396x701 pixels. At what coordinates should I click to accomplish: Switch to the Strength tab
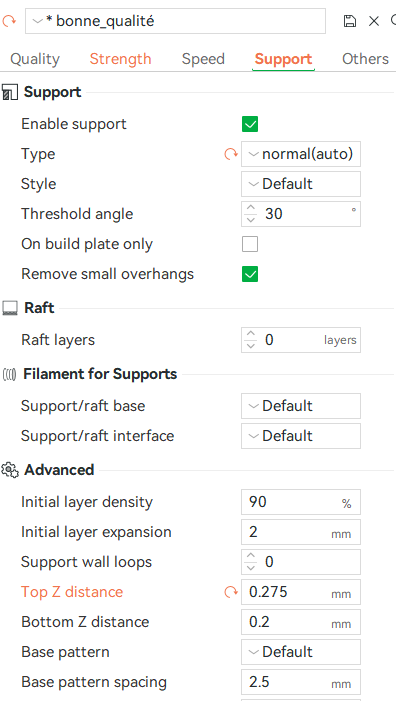[x=121, y=59]
